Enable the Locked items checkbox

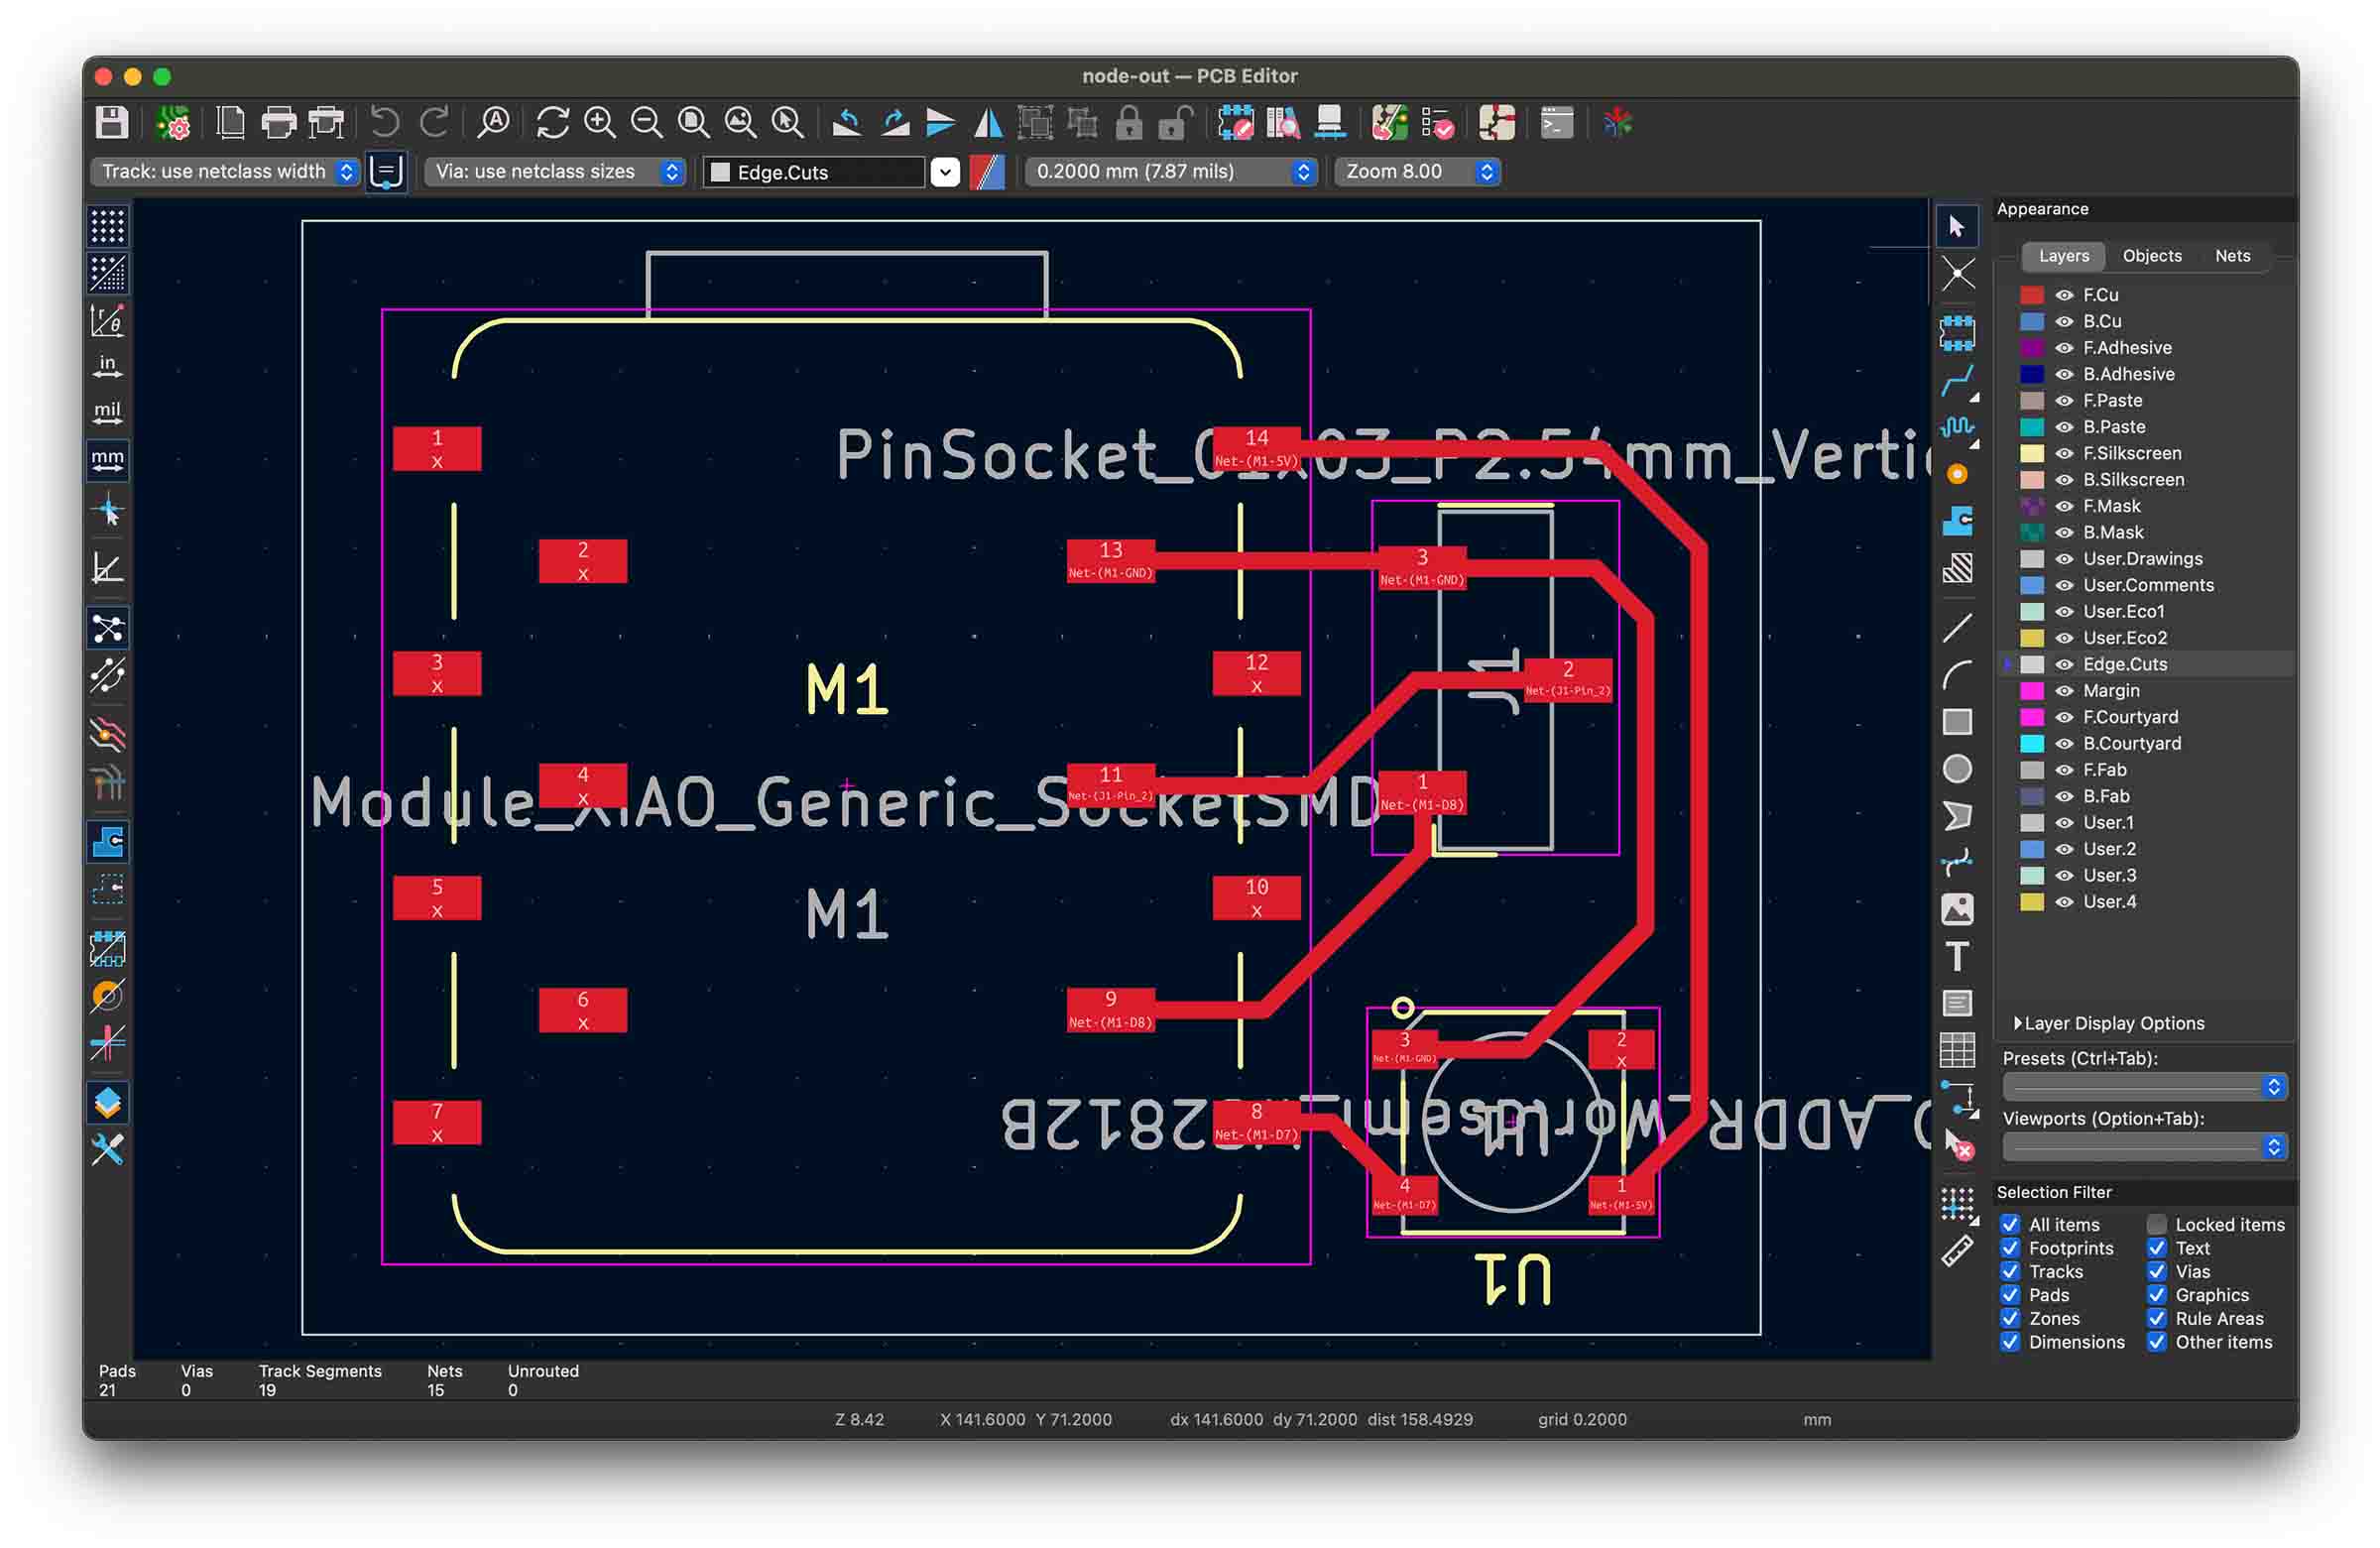(x=2156, y=1224)
